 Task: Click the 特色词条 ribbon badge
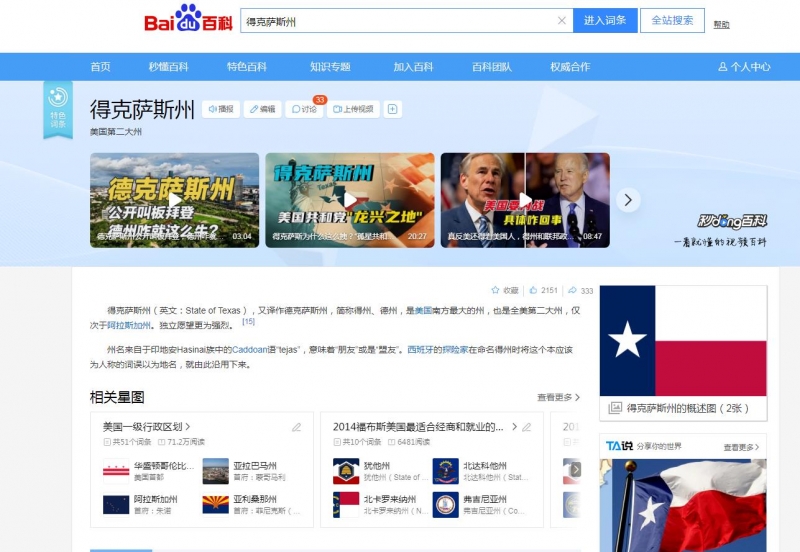[58, 109]
